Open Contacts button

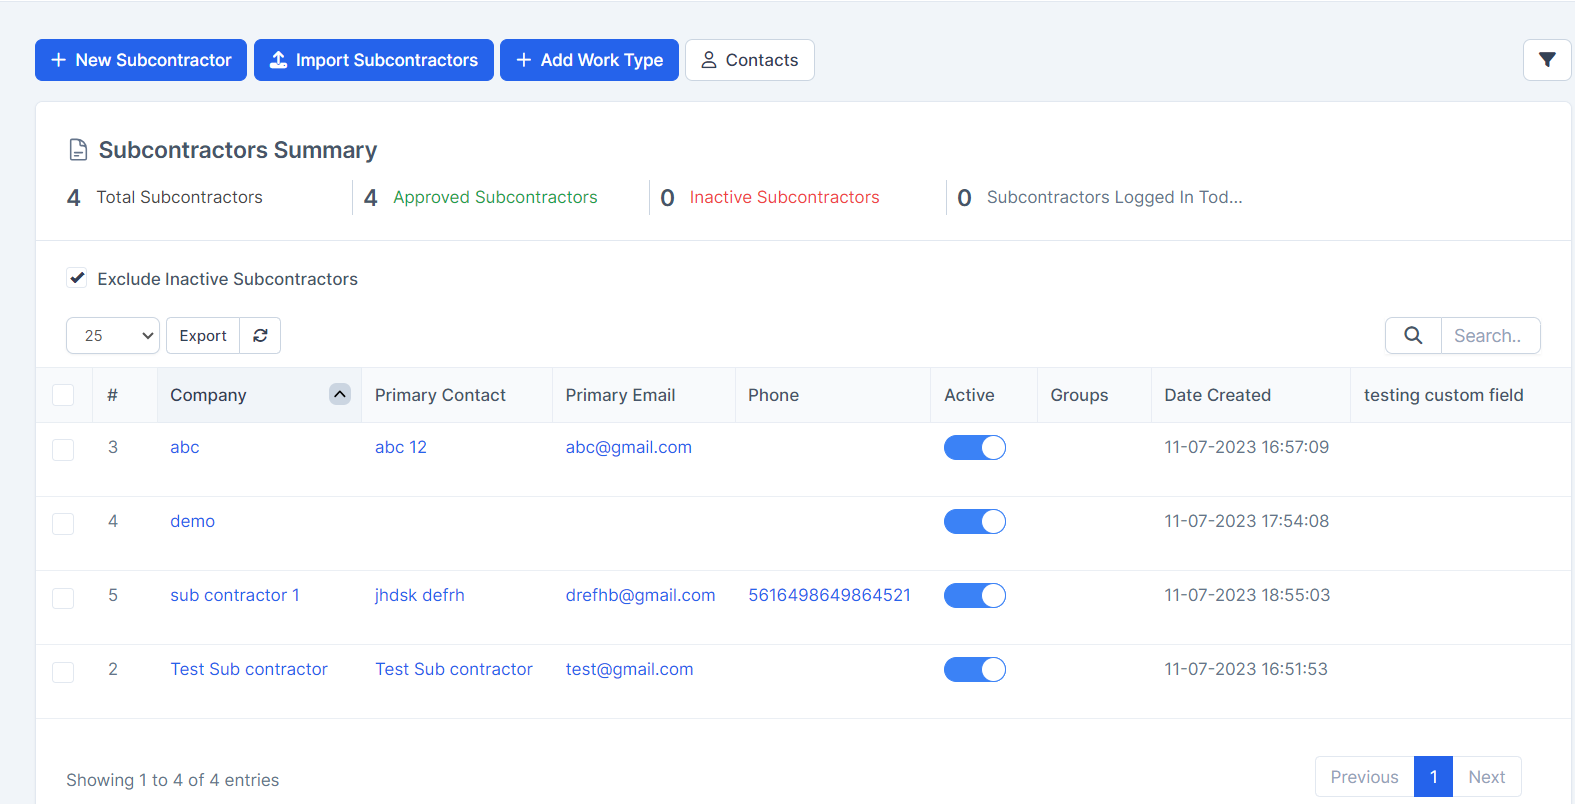[x=750, y=60]
